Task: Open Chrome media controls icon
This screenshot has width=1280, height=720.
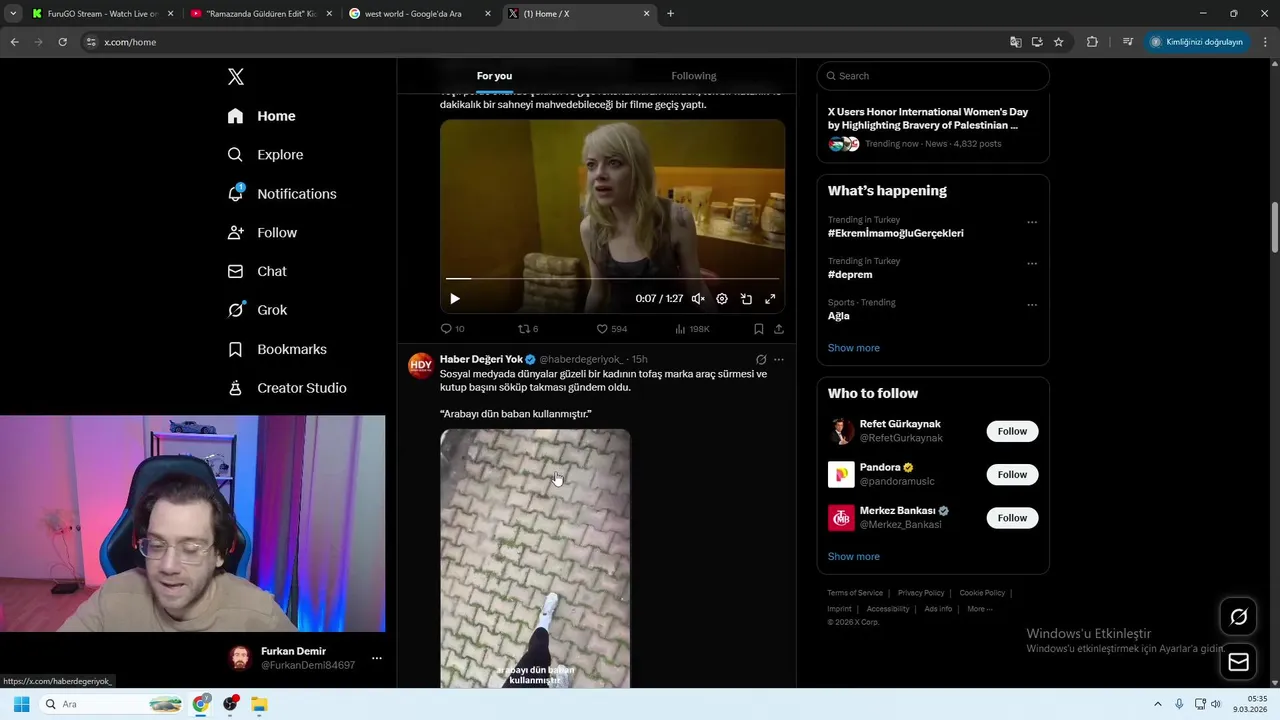Action: point(1128,42)
